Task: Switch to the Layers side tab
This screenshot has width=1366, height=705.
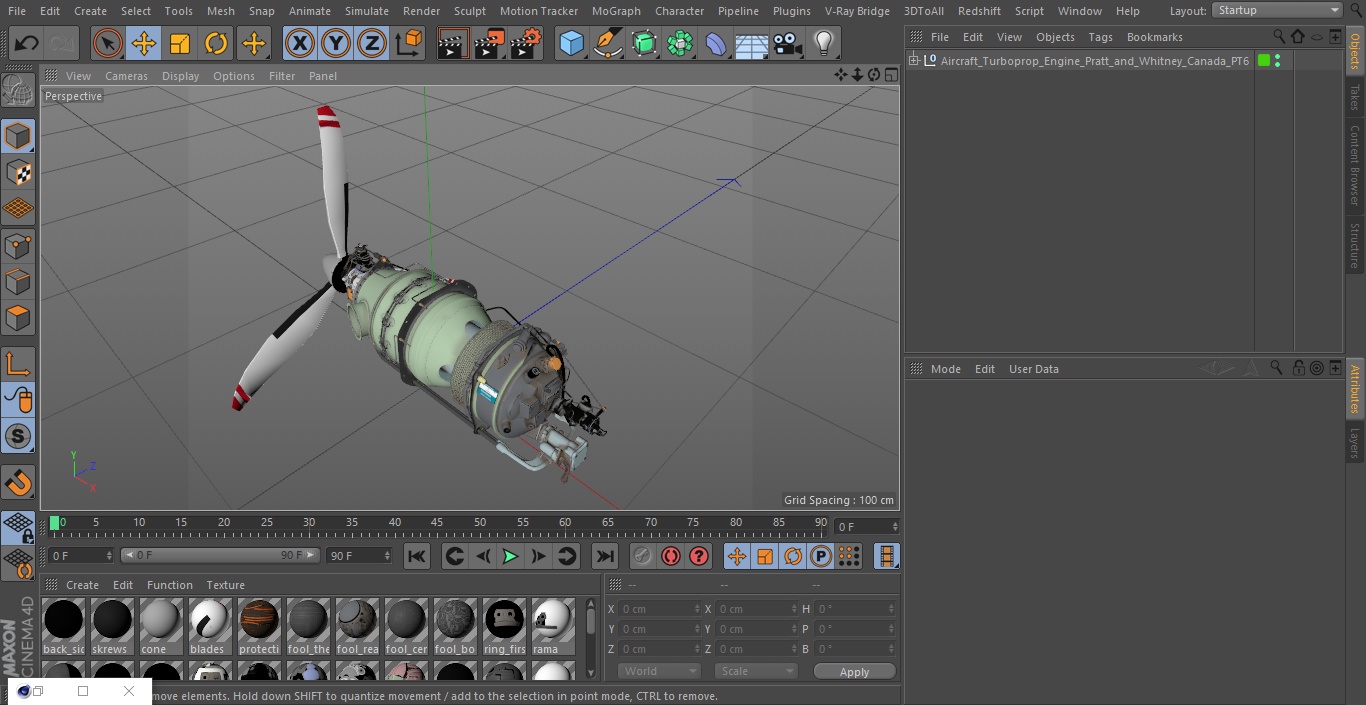Action: 1356,442
